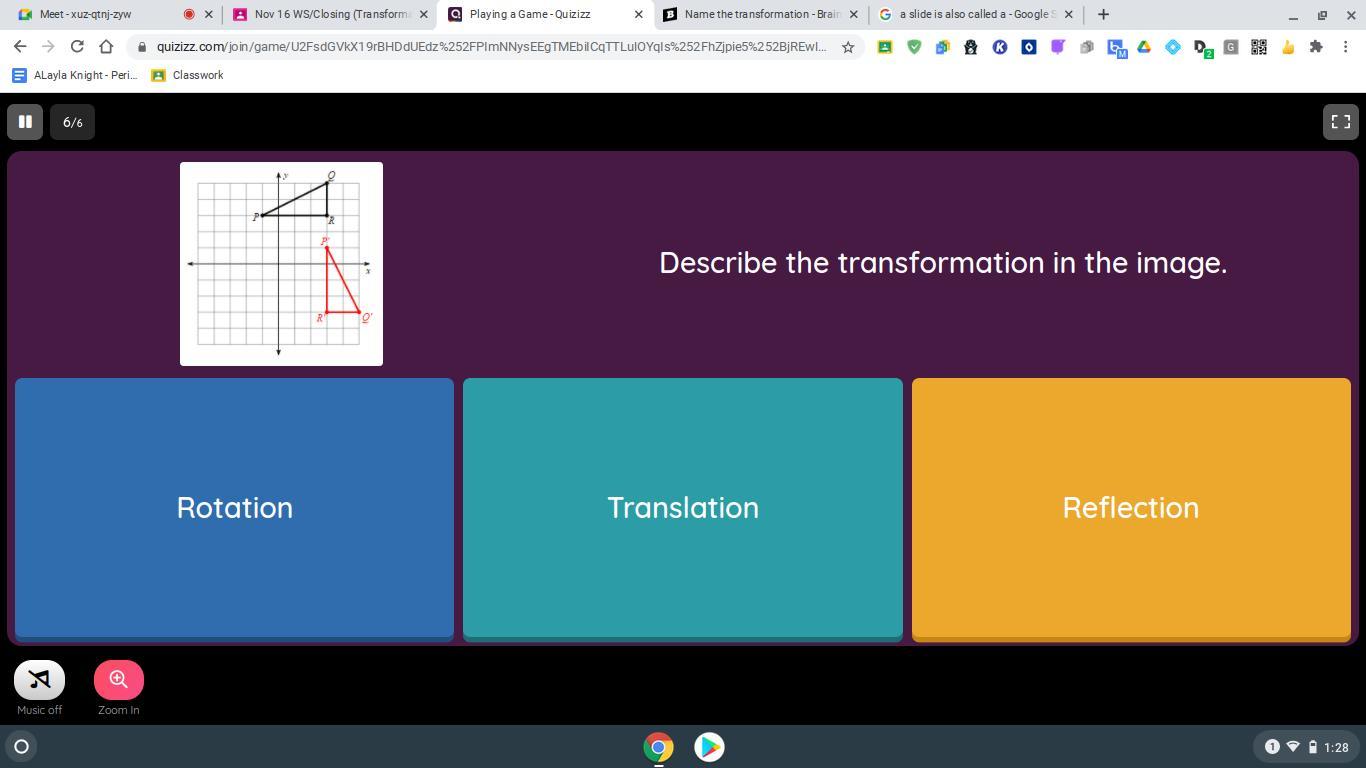This screenshot has height=768, width=1366.
Task: Select the Rotation answer
Action: point(234,509)
